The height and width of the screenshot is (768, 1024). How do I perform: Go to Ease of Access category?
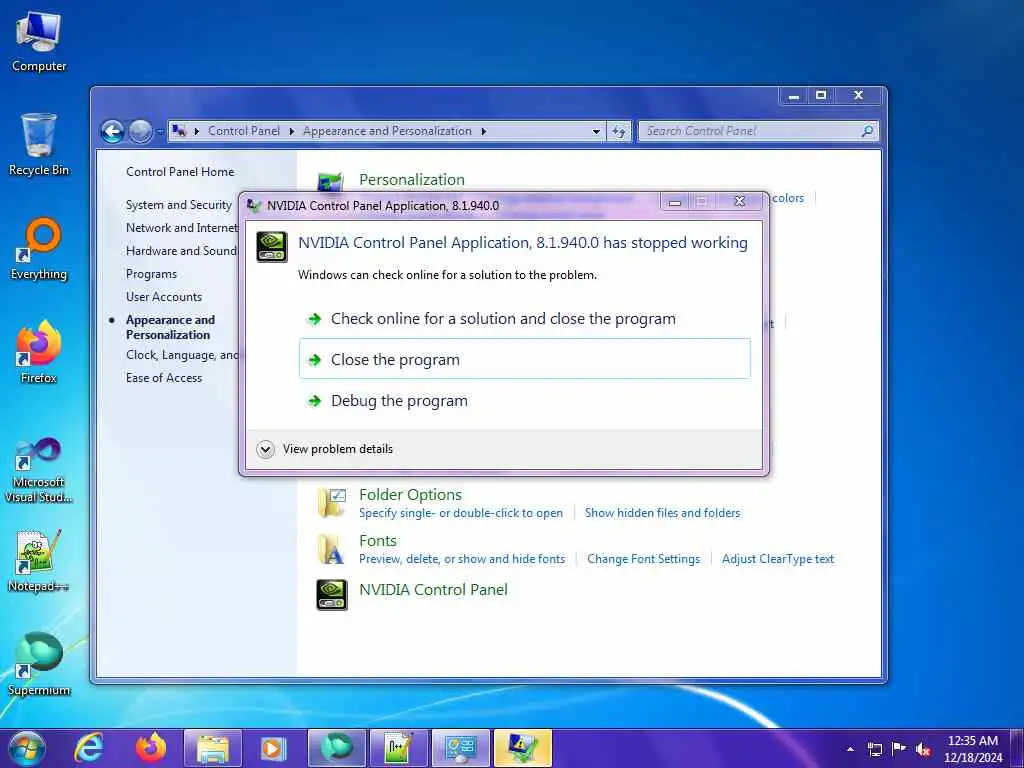pyautogui.click(x=164, y=378)
